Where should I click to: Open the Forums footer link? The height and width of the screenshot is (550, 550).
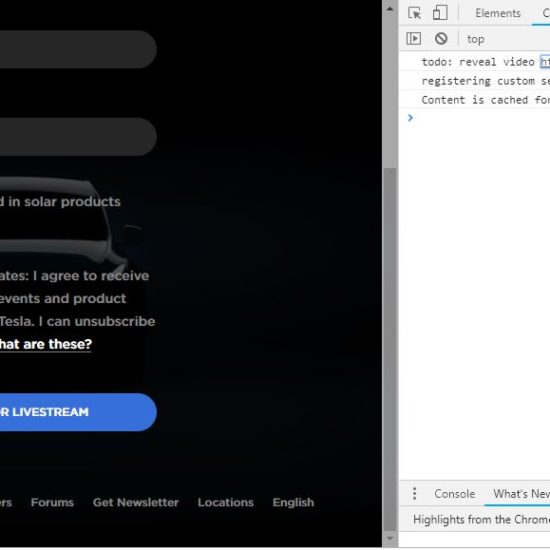click(x=52, y=502)
